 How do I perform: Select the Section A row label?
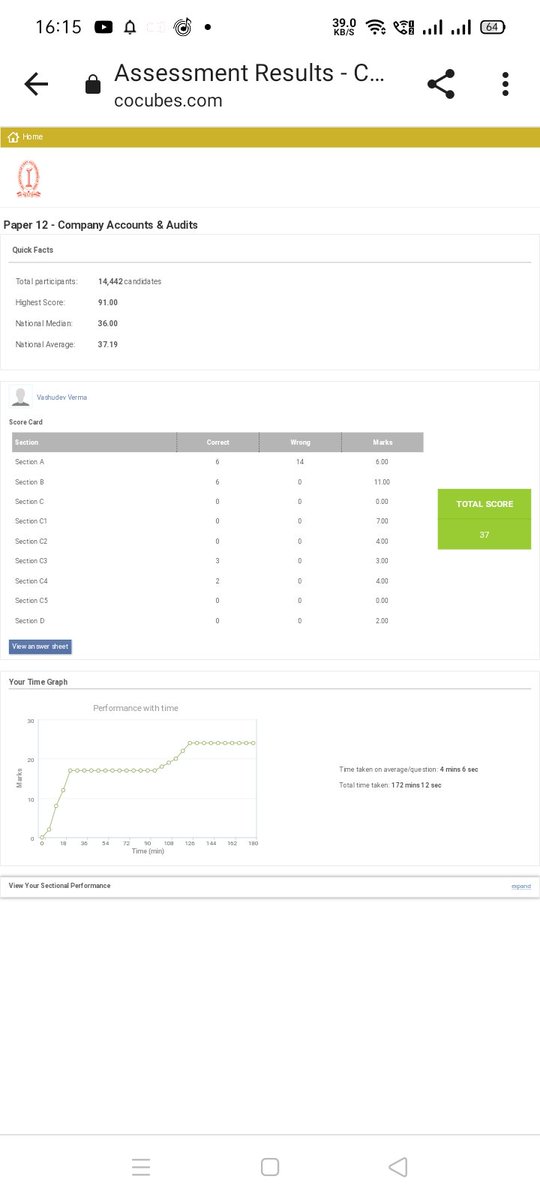pos(30,462)
